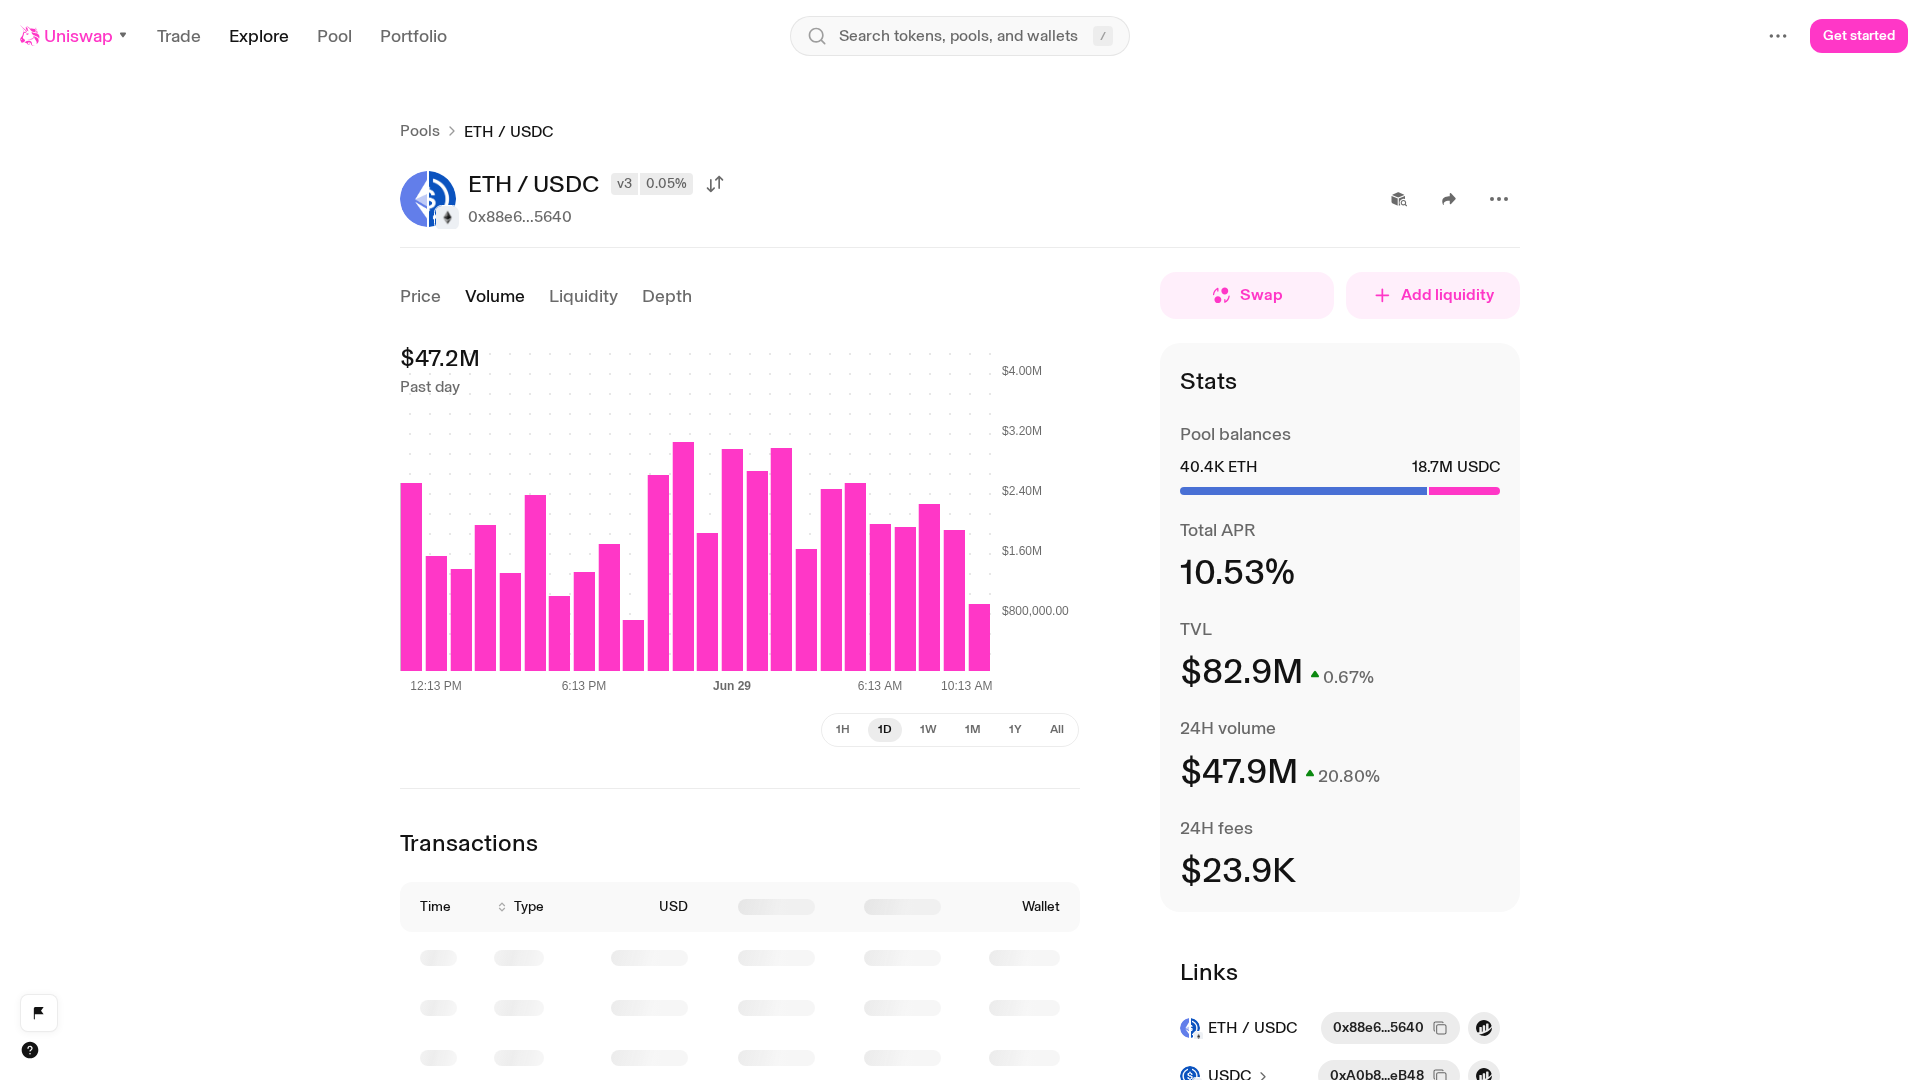Click the 10.53% Total APR value
The image size is (1920, 1080).
click(1238, 573)
